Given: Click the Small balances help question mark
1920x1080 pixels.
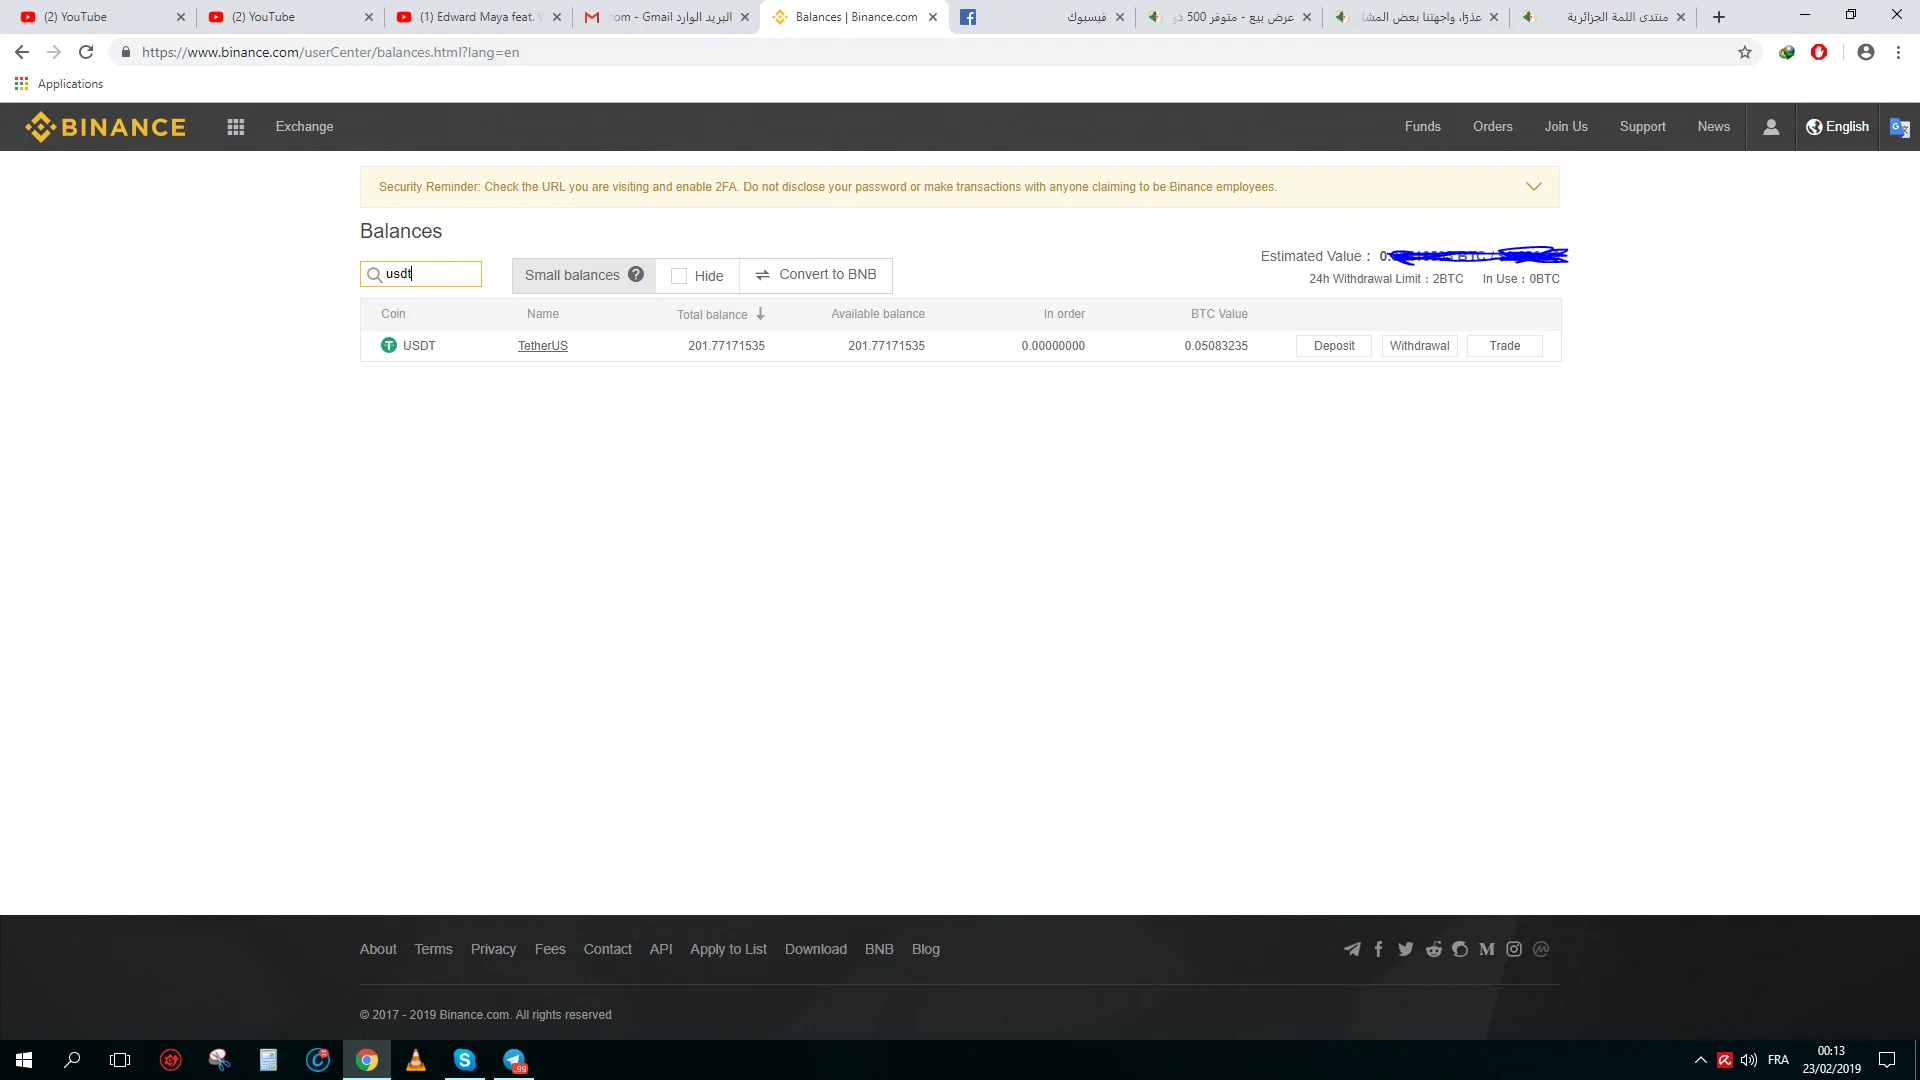Looking at the screenshot, I should click(636, 275).
